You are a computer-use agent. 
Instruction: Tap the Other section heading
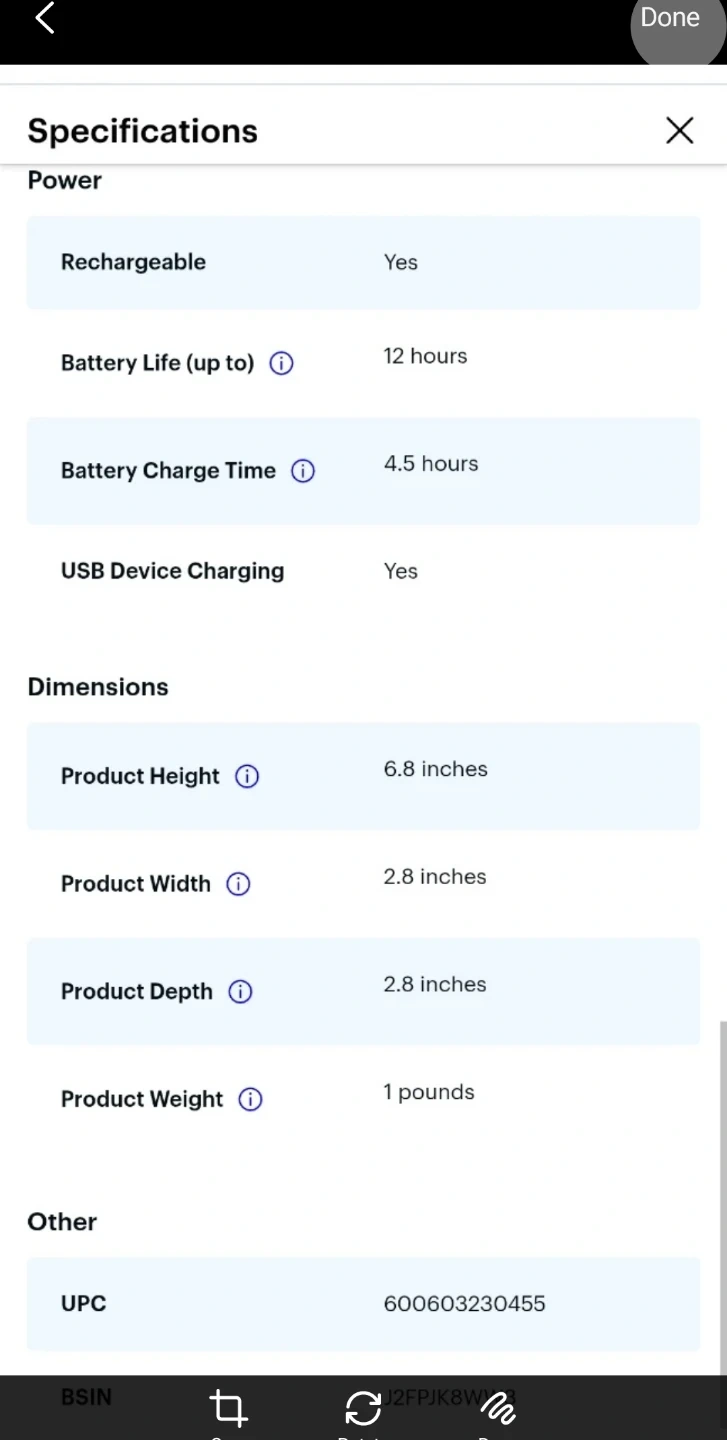click(62, 1222)
